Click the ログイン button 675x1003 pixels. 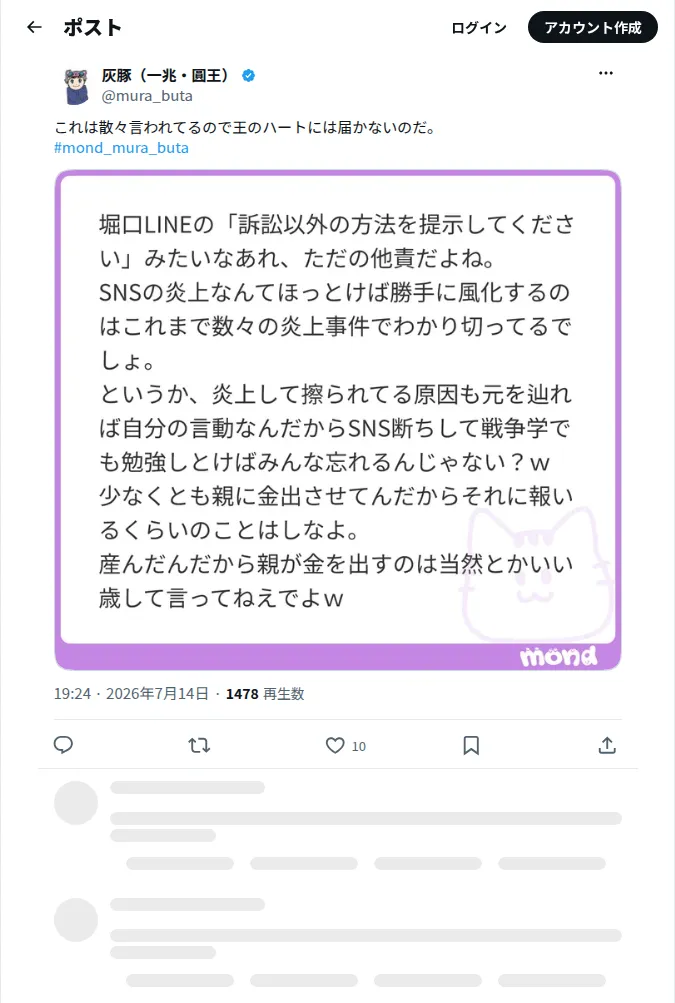point(479,28)
